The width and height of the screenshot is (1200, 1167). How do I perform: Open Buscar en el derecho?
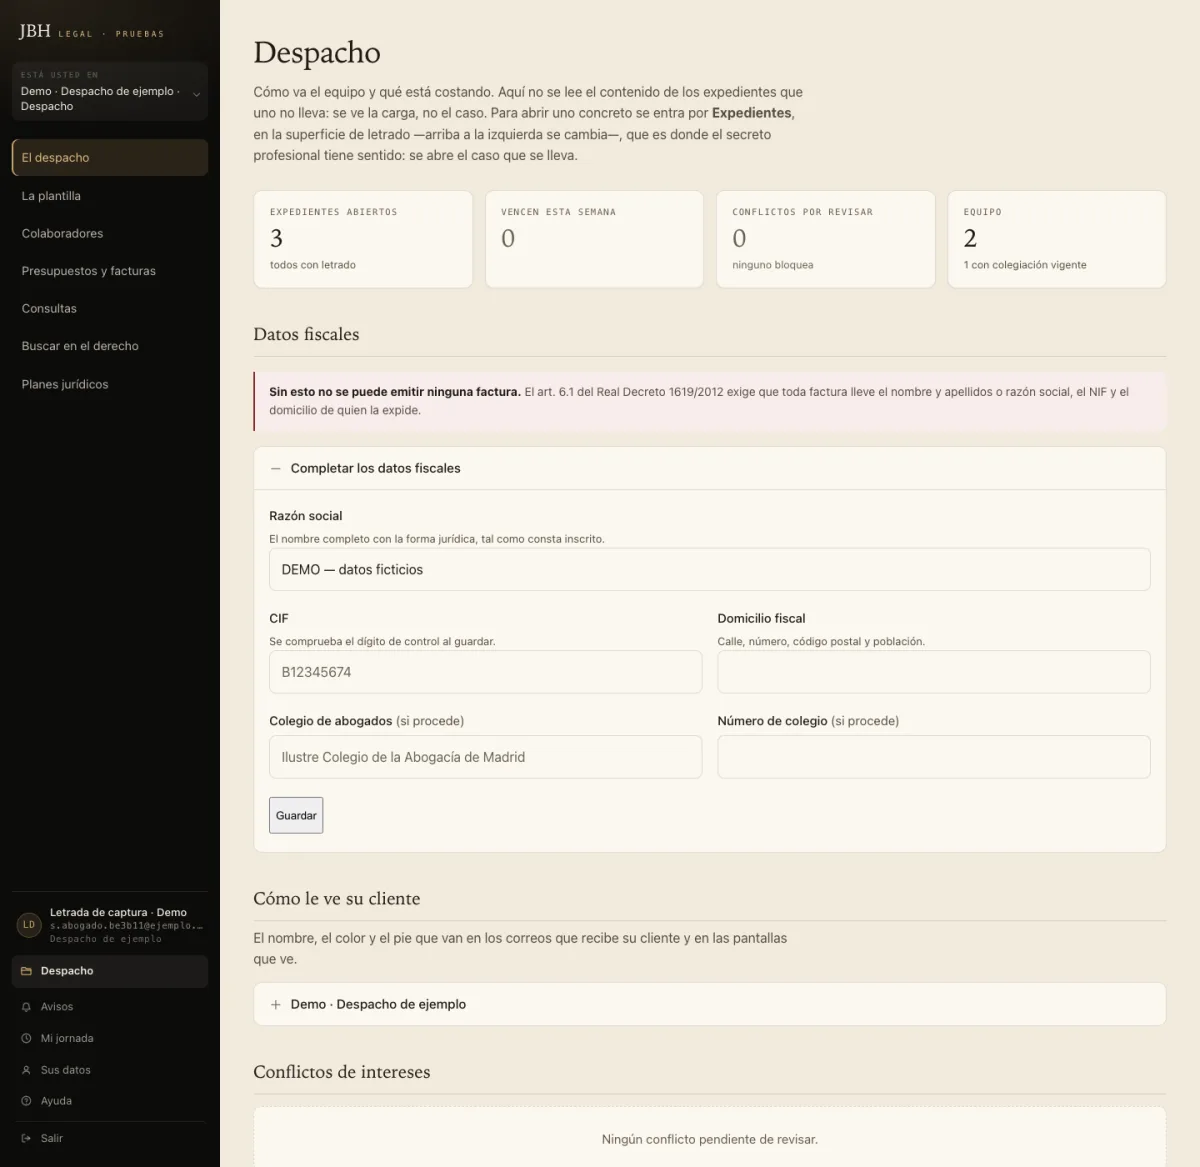[x=110, y=346]
